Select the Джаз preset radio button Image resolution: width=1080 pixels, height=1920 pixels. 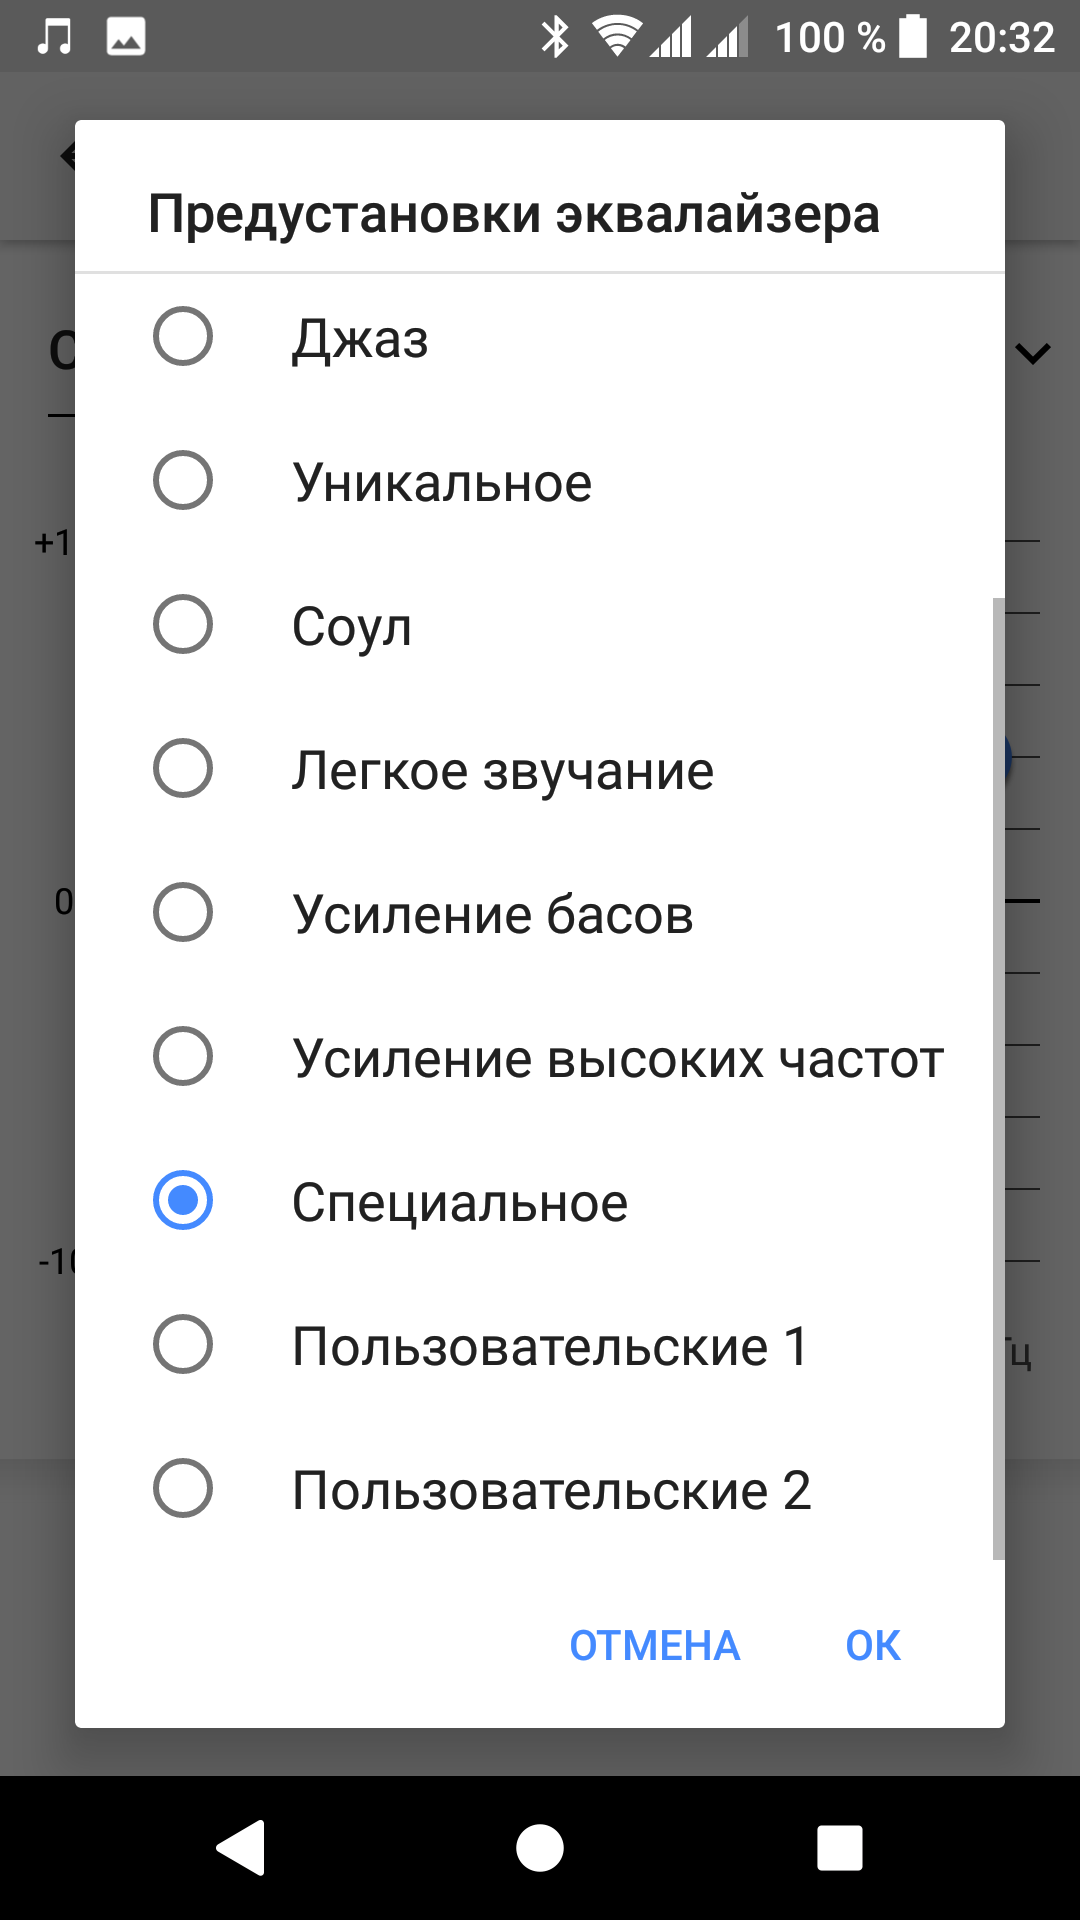click(x=183, y=337)
